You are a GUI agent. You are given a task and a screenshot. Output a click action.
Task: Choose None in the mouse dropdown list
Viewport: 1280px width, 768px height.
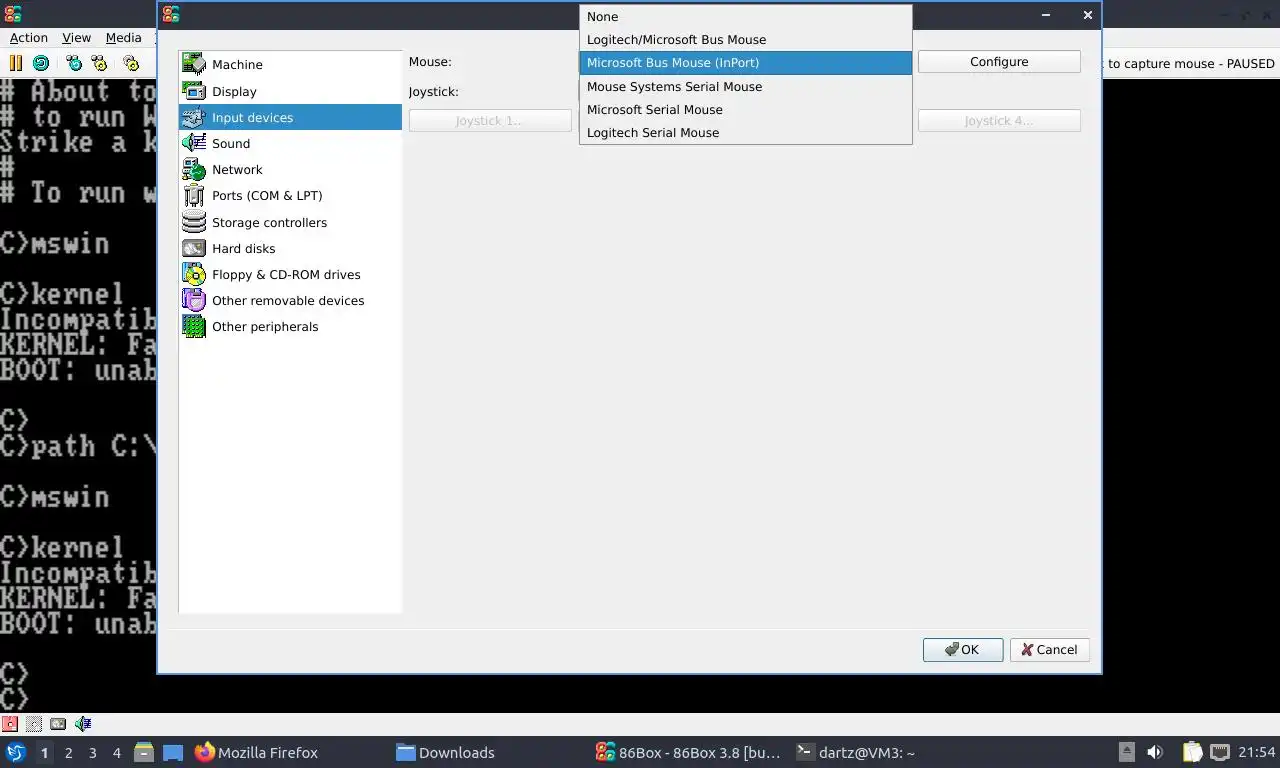pyautogui.click(x=745, y=17)
